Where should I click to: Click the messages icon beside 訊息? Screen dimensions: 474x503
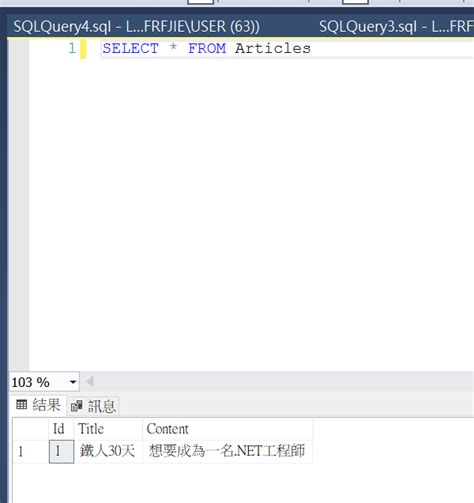[76, 406]
